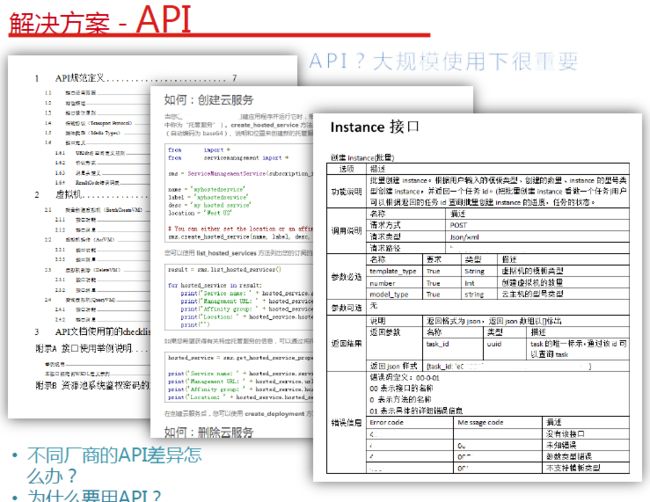The image size is (650, 502).
Task: Click the error description '未知错误'
Action: 561,445
